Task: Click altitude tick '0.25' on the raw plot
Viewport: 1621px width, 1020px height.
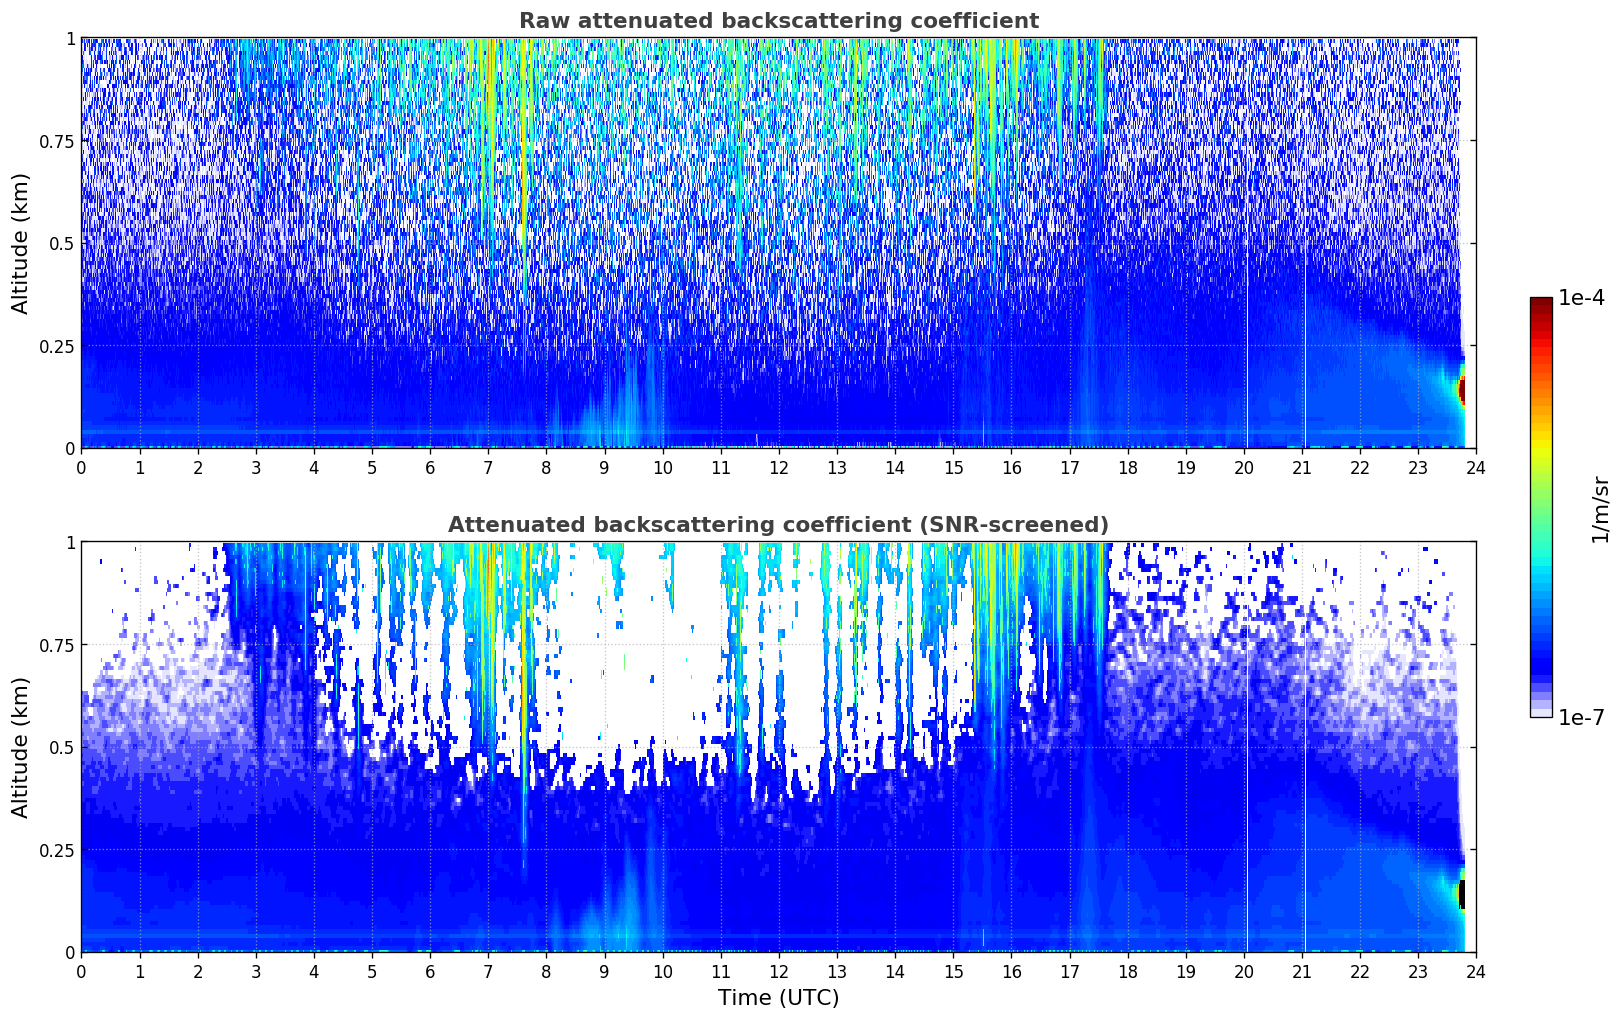Action: coord(56,346)
